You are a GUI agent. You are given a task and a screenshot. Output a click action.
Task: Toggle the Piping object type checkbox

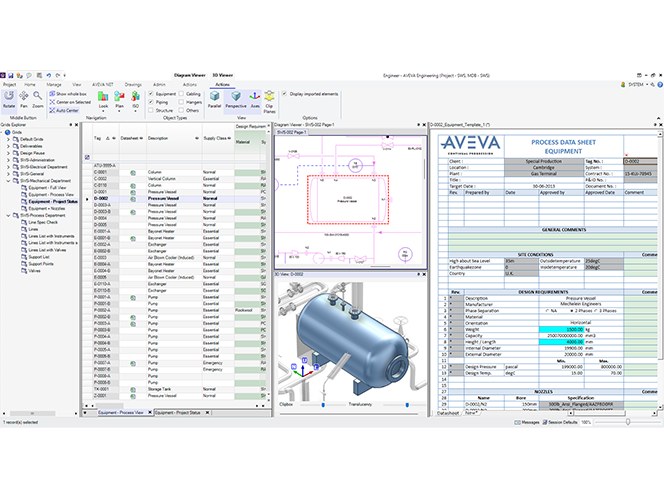(151, 102)
